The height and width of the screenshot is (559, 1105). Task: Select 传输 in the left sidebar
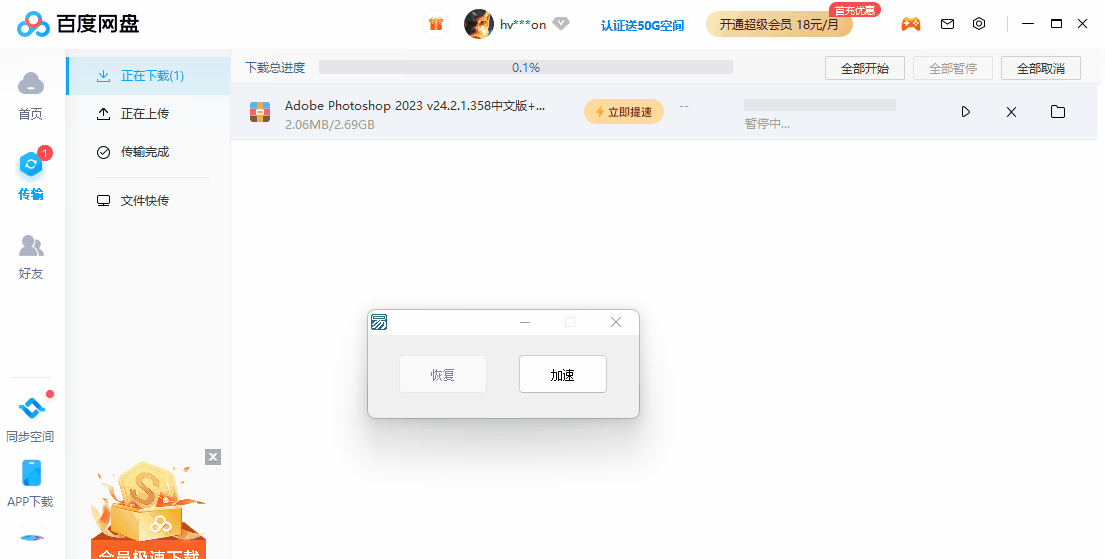tap(30, 176)
